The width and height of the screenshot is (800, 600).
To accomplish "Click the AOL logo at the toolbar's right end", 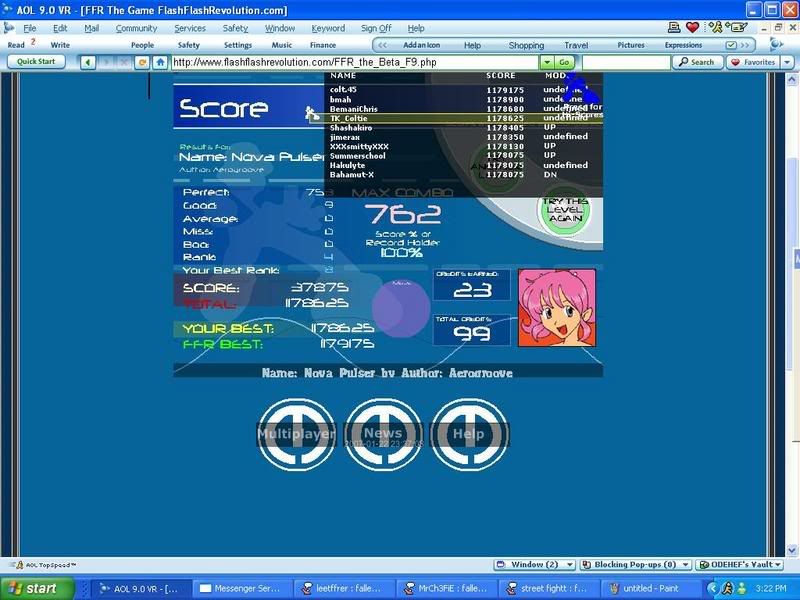I will (x=776, y=44).
